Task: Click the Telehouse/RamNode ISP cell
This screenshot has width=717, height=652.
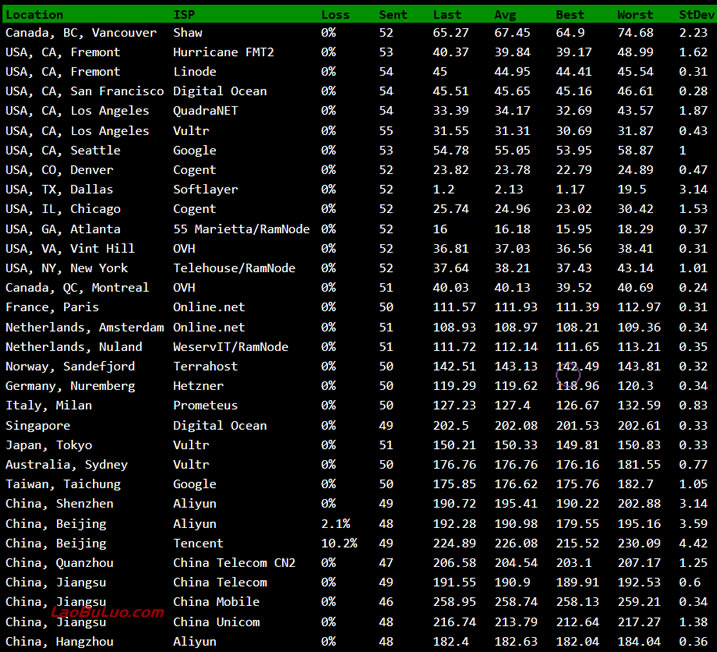Action: (x=234, y=268)
